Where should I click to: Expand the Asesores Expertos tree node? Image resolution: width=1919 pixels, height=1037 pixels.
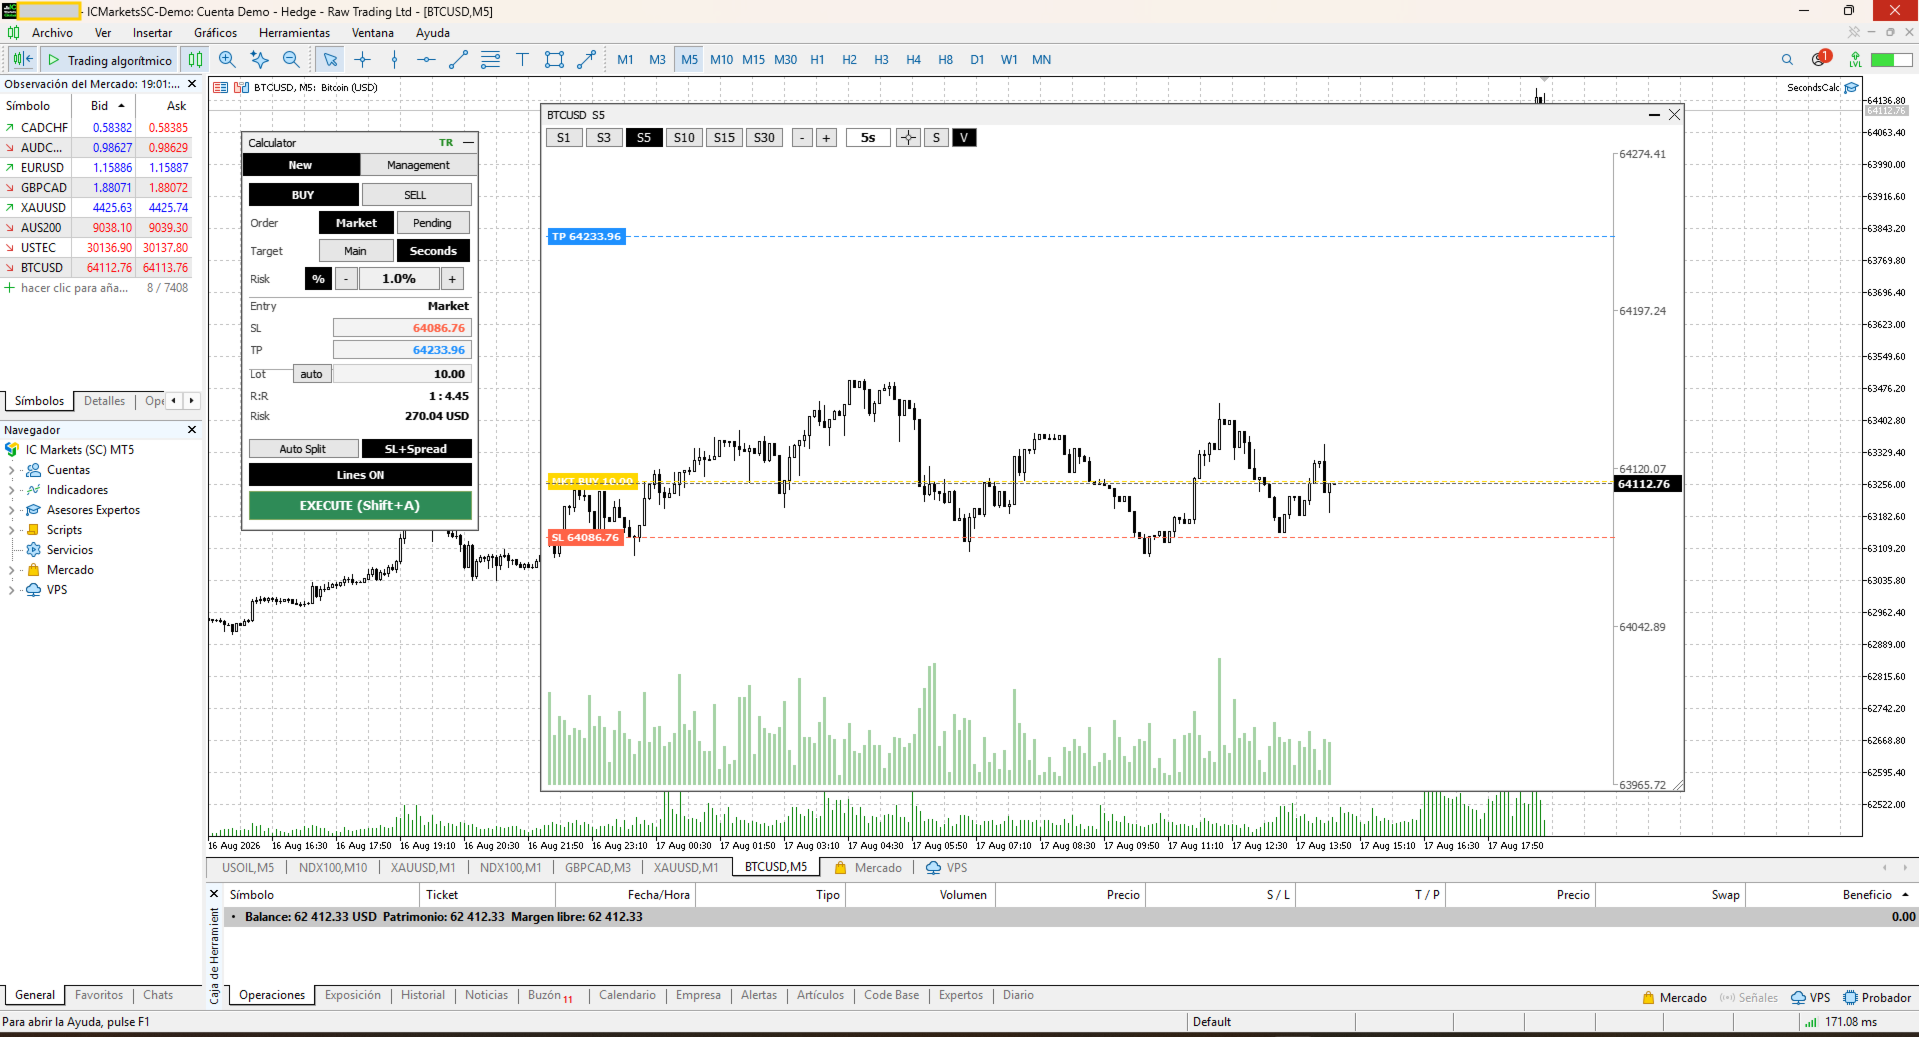click(11, 510)
